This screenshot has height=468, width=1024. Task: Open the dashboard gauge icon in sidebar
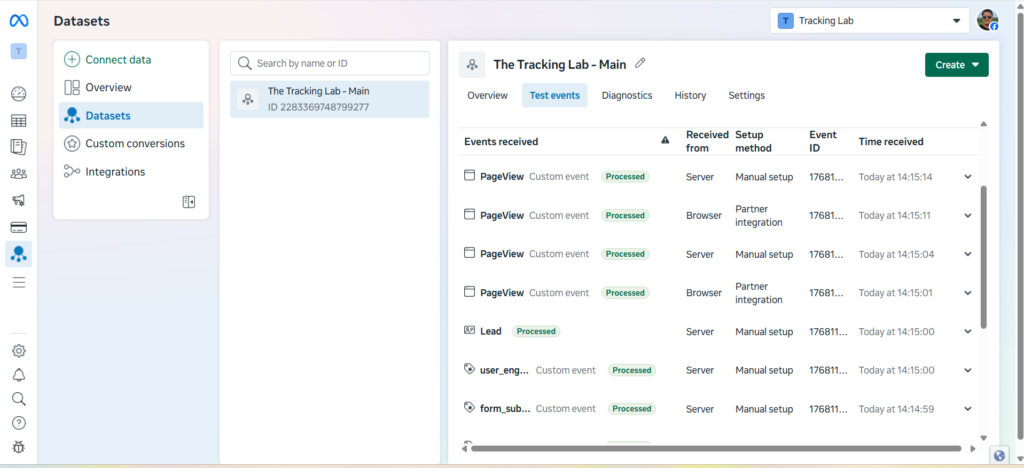point(18,94)
